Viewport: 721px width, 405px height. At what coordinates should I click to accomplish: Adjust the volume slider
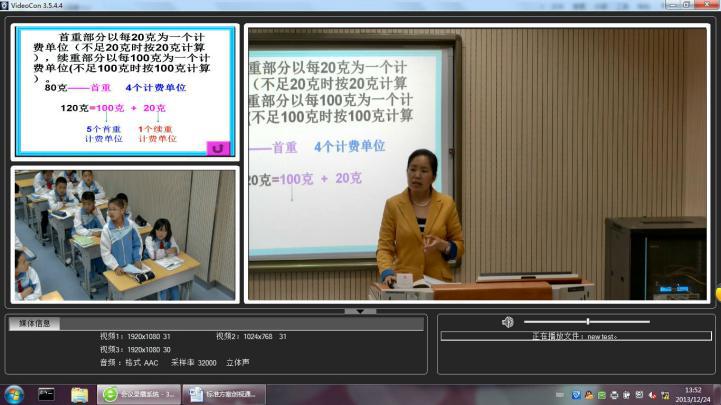(x=587, y=322)
